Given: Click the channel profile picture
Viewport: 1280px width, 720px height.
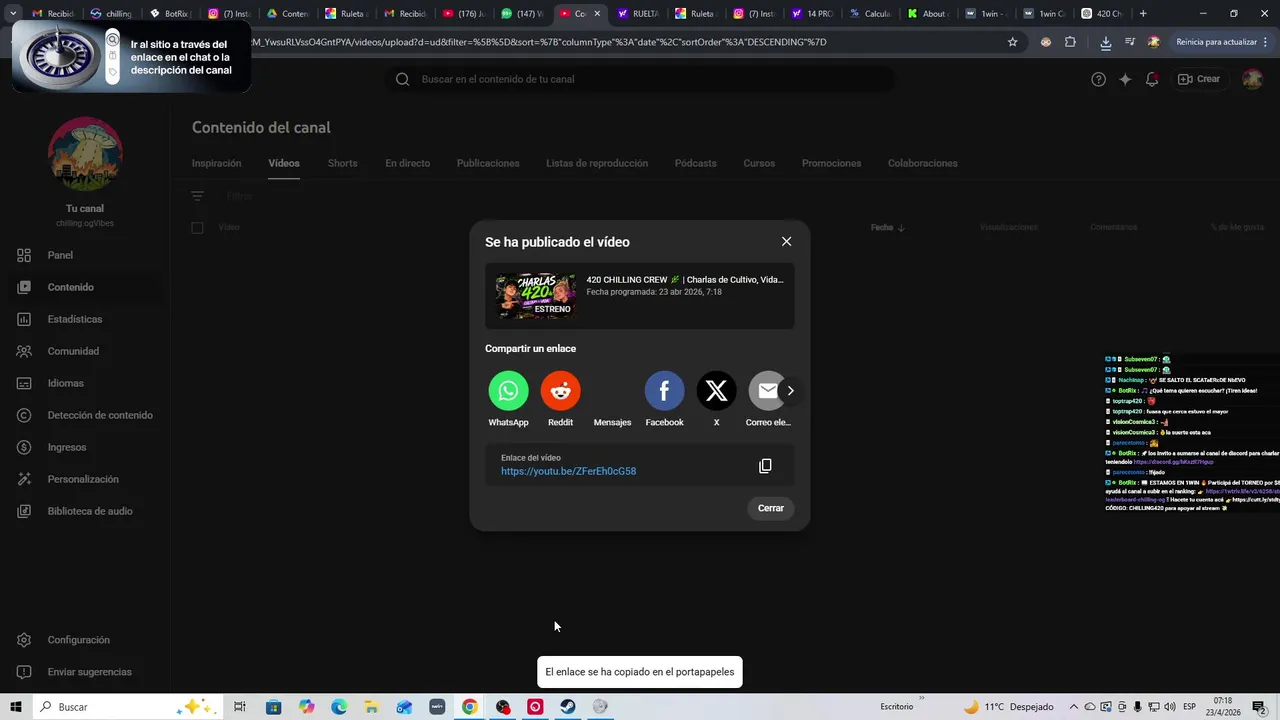Looking at the screenshot, I should [x=85, y=154].
